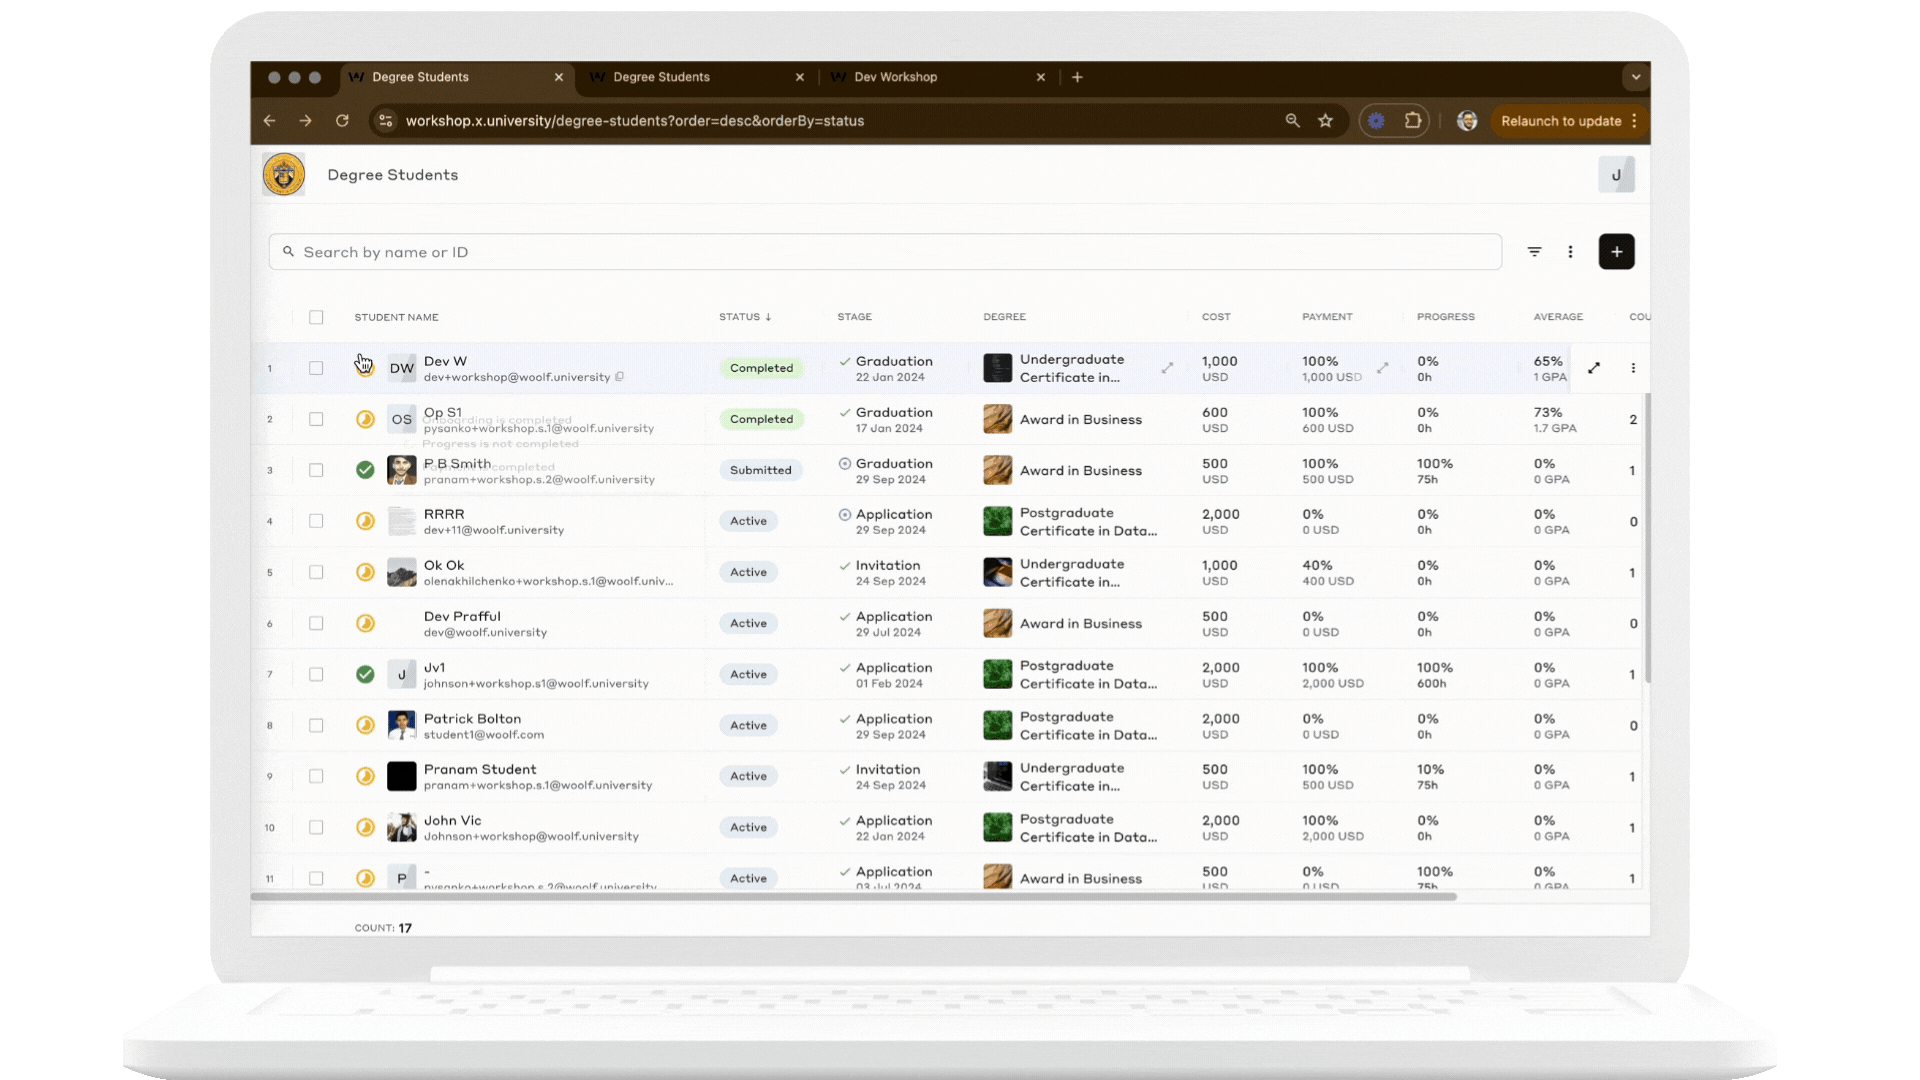This screenshot has height=1080, width=1920.
Task: Select Patrick Bolton's row checkbox
Action: pyautogui.click(x=316, y=725)
